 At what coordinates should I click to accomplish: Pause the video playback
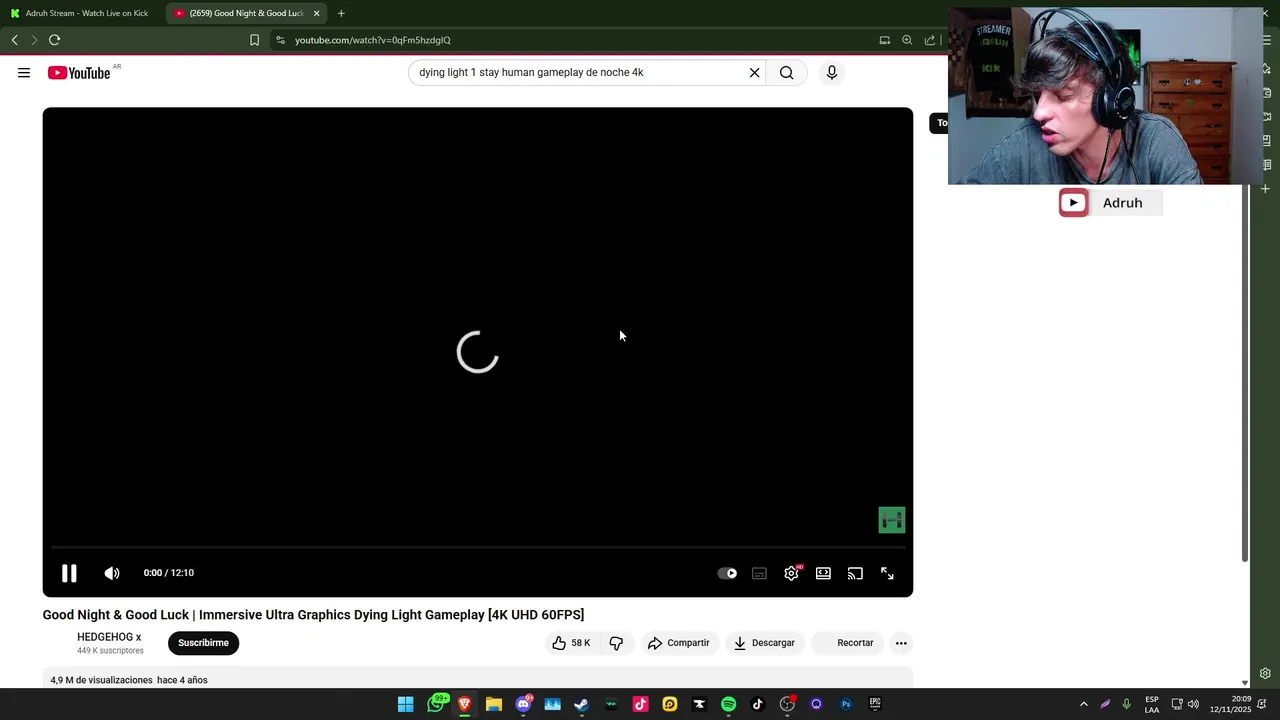[69, 573]
